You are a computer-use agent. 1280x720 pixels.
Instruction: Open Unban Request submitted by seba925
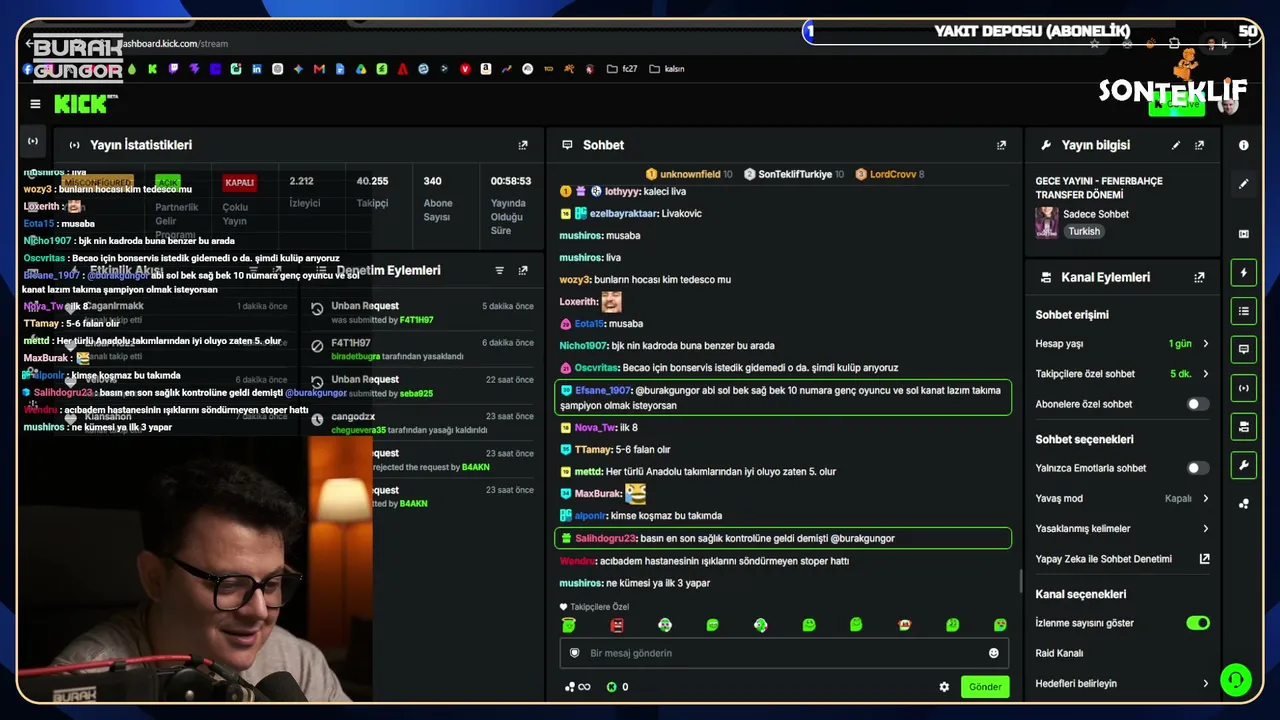[422, 386]
